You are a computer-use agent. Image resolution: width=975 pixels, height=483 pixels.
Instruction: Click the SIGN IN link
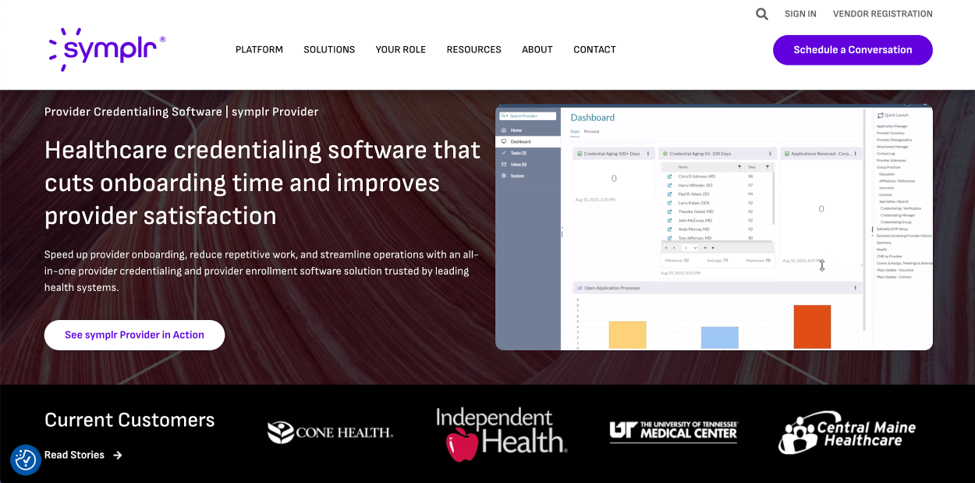[x=800, y=14]
